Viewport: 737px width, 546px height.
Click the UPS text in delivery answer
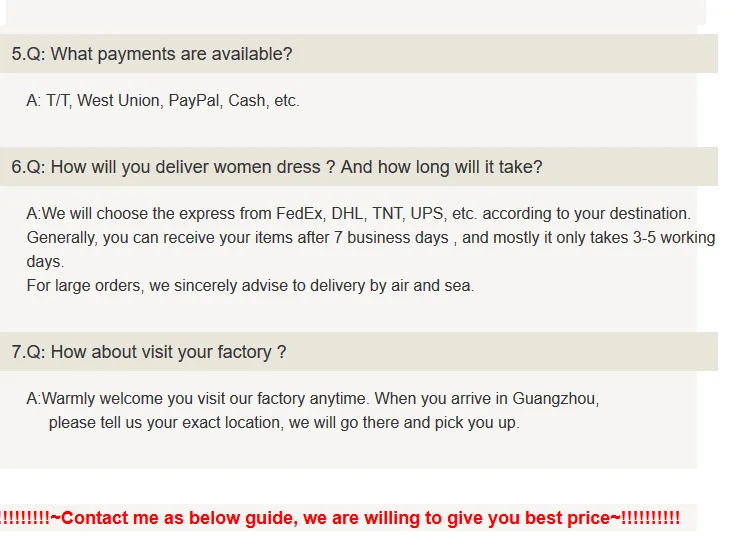[x=439, y=214]
